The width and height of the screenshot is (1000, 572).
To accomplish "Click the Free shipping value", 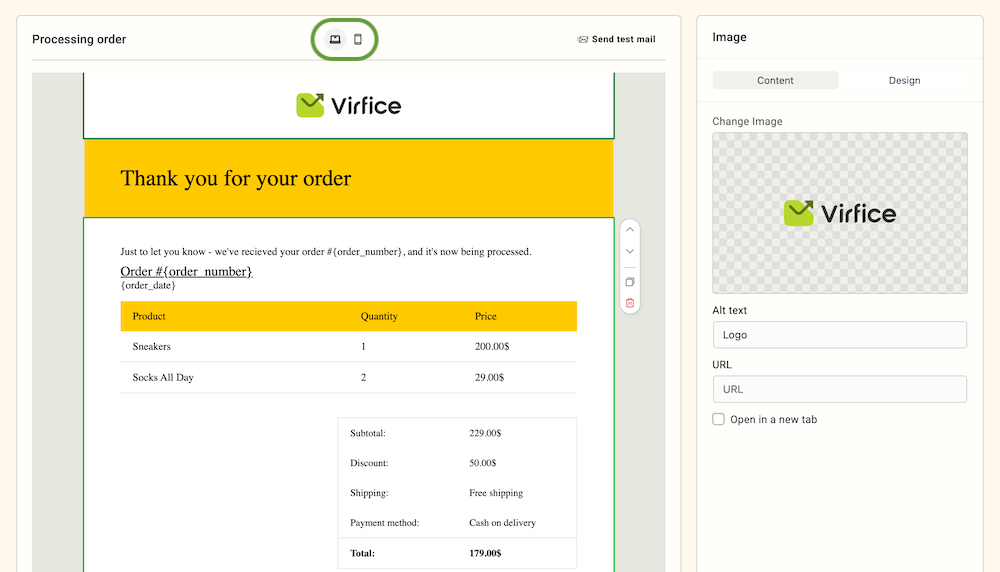I will coord(496,493).
